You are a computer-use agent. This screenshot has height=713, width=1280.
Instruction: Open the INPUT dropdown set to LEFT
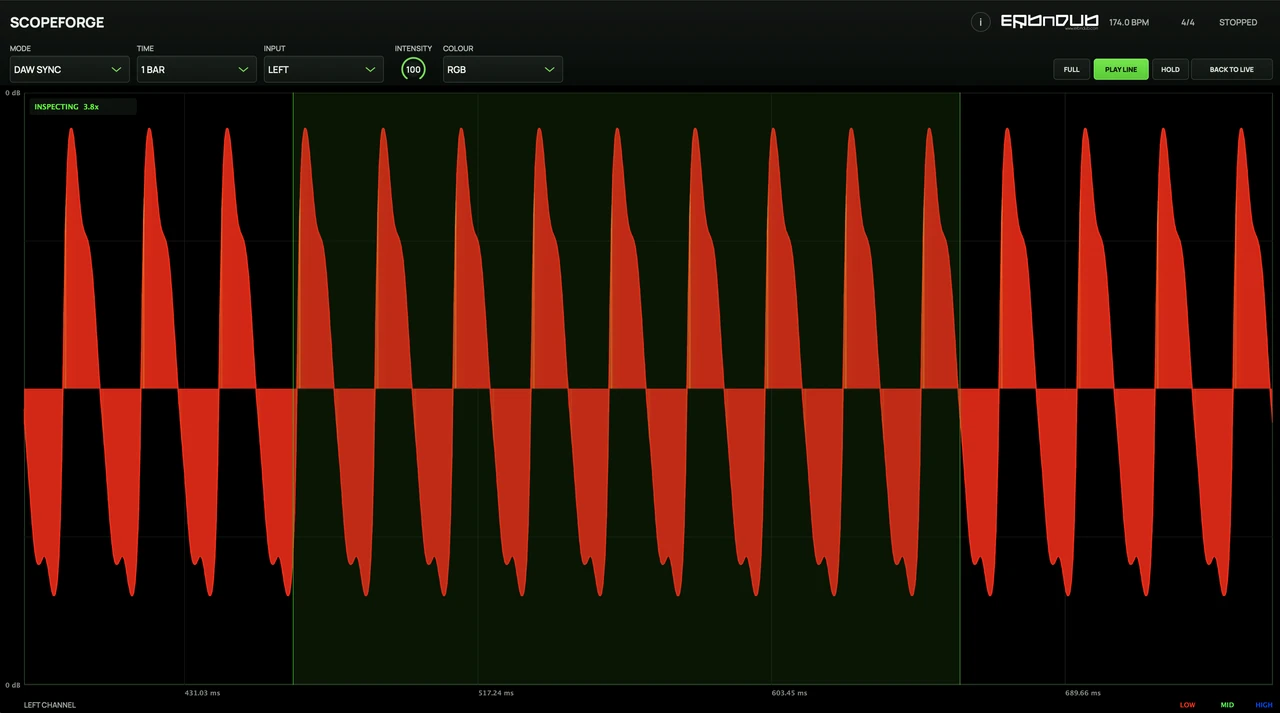click(x=324, y=70)
